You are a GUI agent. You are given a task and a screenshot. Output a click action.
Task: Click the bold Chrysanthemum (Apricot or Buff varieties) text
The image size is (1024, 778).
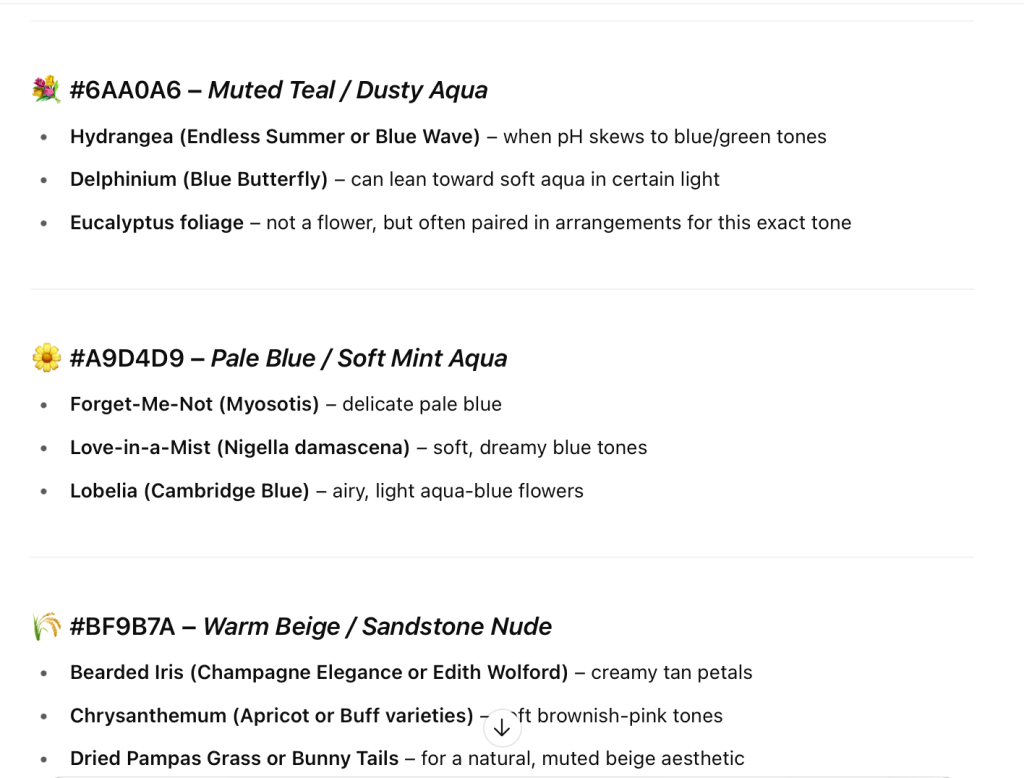click(x=272, y=716)
